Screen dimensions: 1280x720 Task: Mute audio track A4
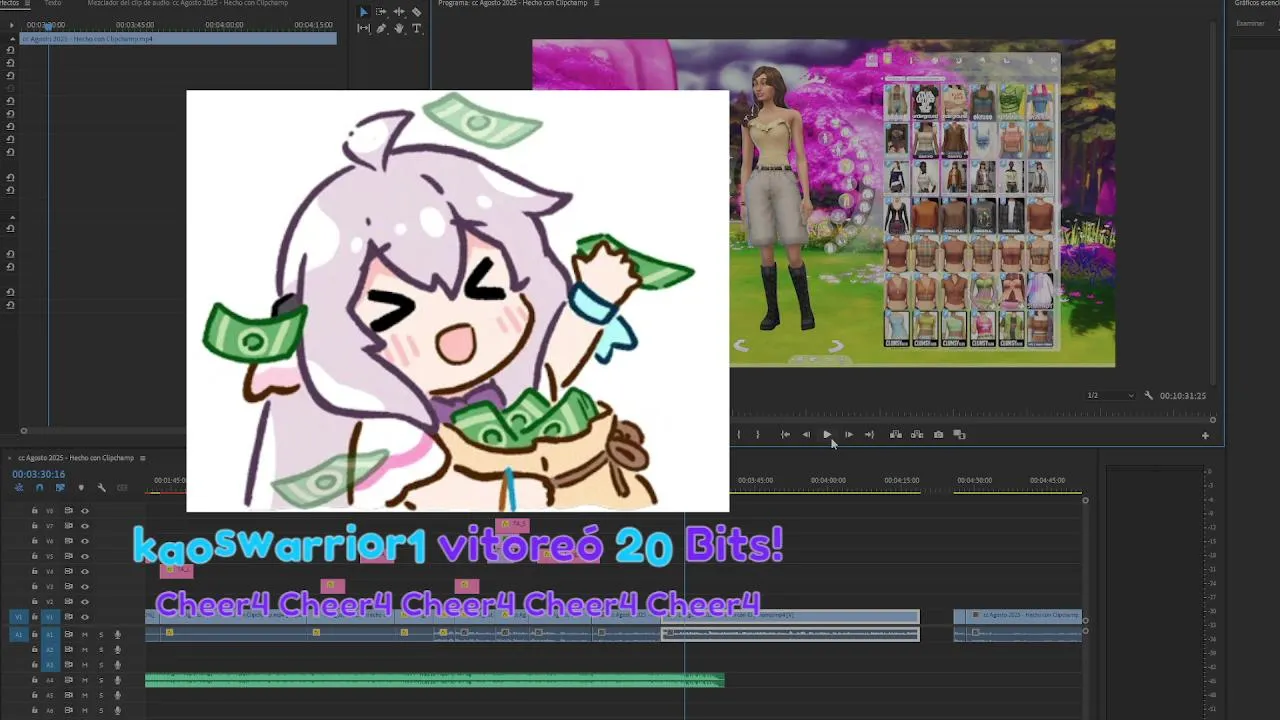(x=85, y=680)
